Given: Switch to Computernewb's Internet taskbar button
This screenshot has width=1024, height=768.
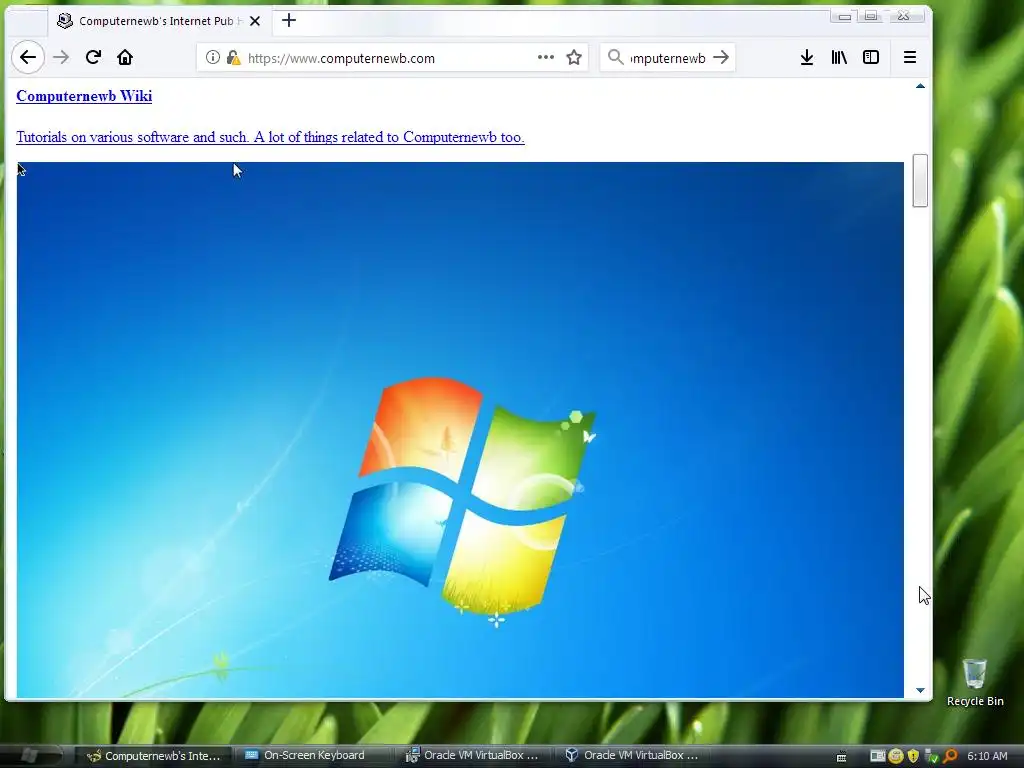Looking at the screenshot, I should (x=154, y=756).
